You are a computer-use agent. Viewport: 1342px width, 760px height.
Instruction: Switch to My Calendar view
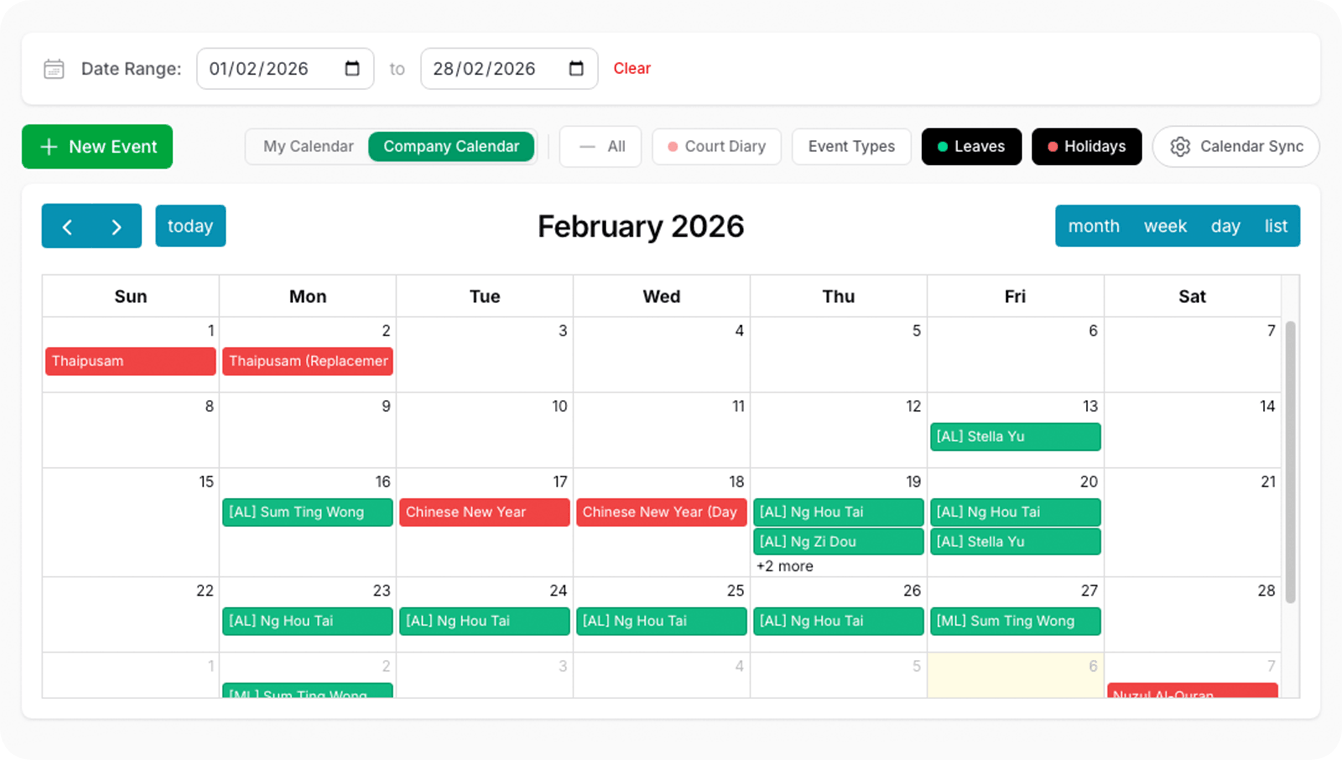click(x=308, y=147)
